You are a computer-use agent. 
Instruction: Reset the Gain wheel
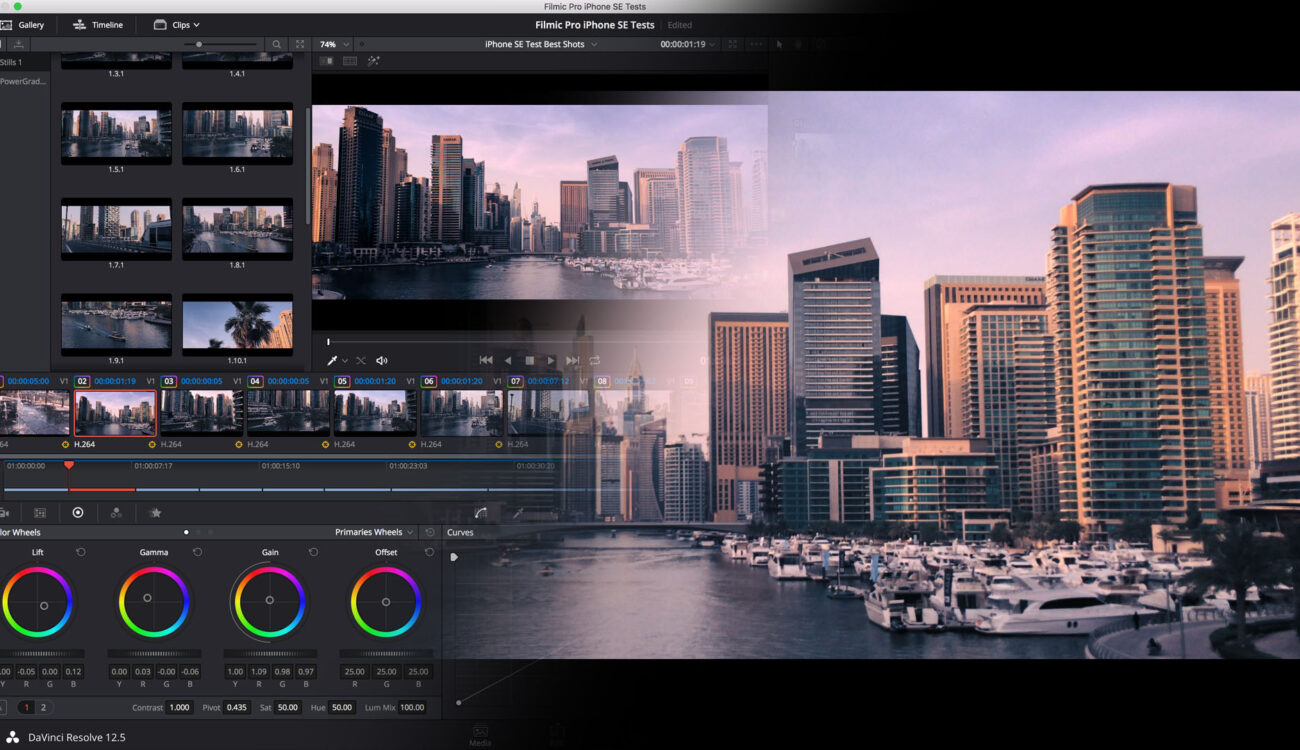click(x=313, y=552)
